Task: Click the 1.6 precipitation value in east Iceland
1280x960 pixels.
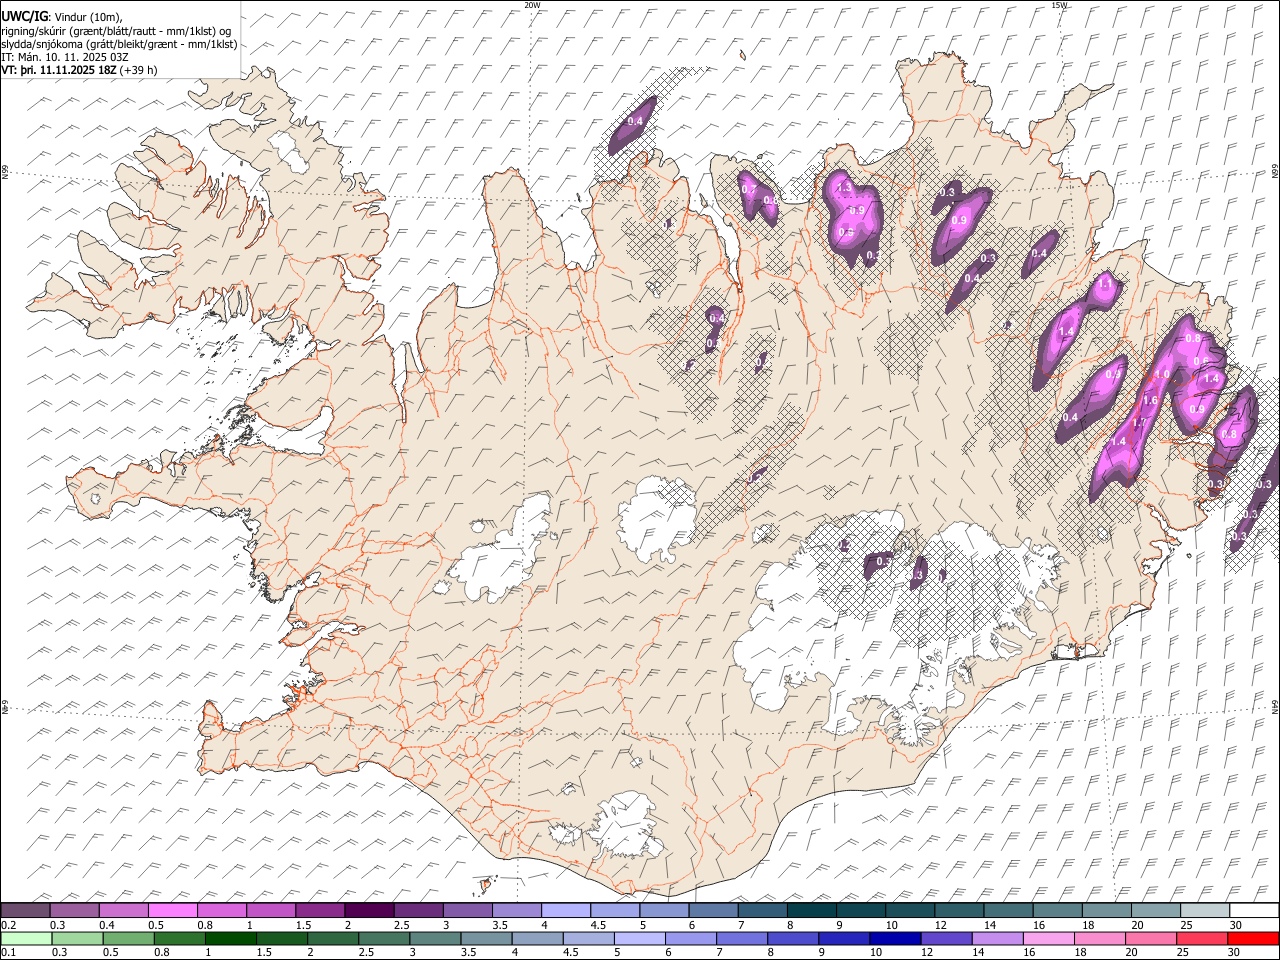Action: pos(1150,400)
